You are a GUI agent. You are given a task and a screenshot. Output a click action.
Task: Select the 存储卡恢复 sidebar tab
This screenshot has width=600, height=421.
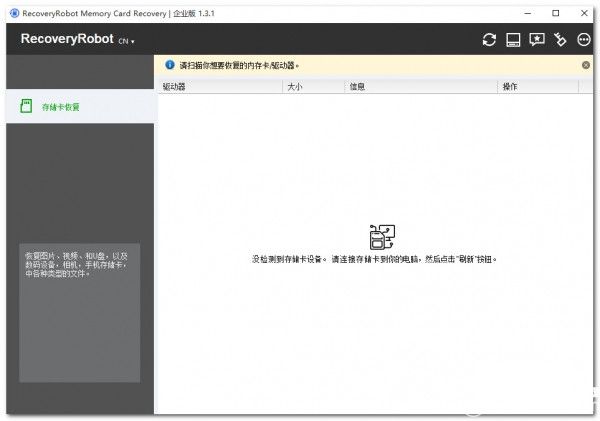(x=80, y=106)
